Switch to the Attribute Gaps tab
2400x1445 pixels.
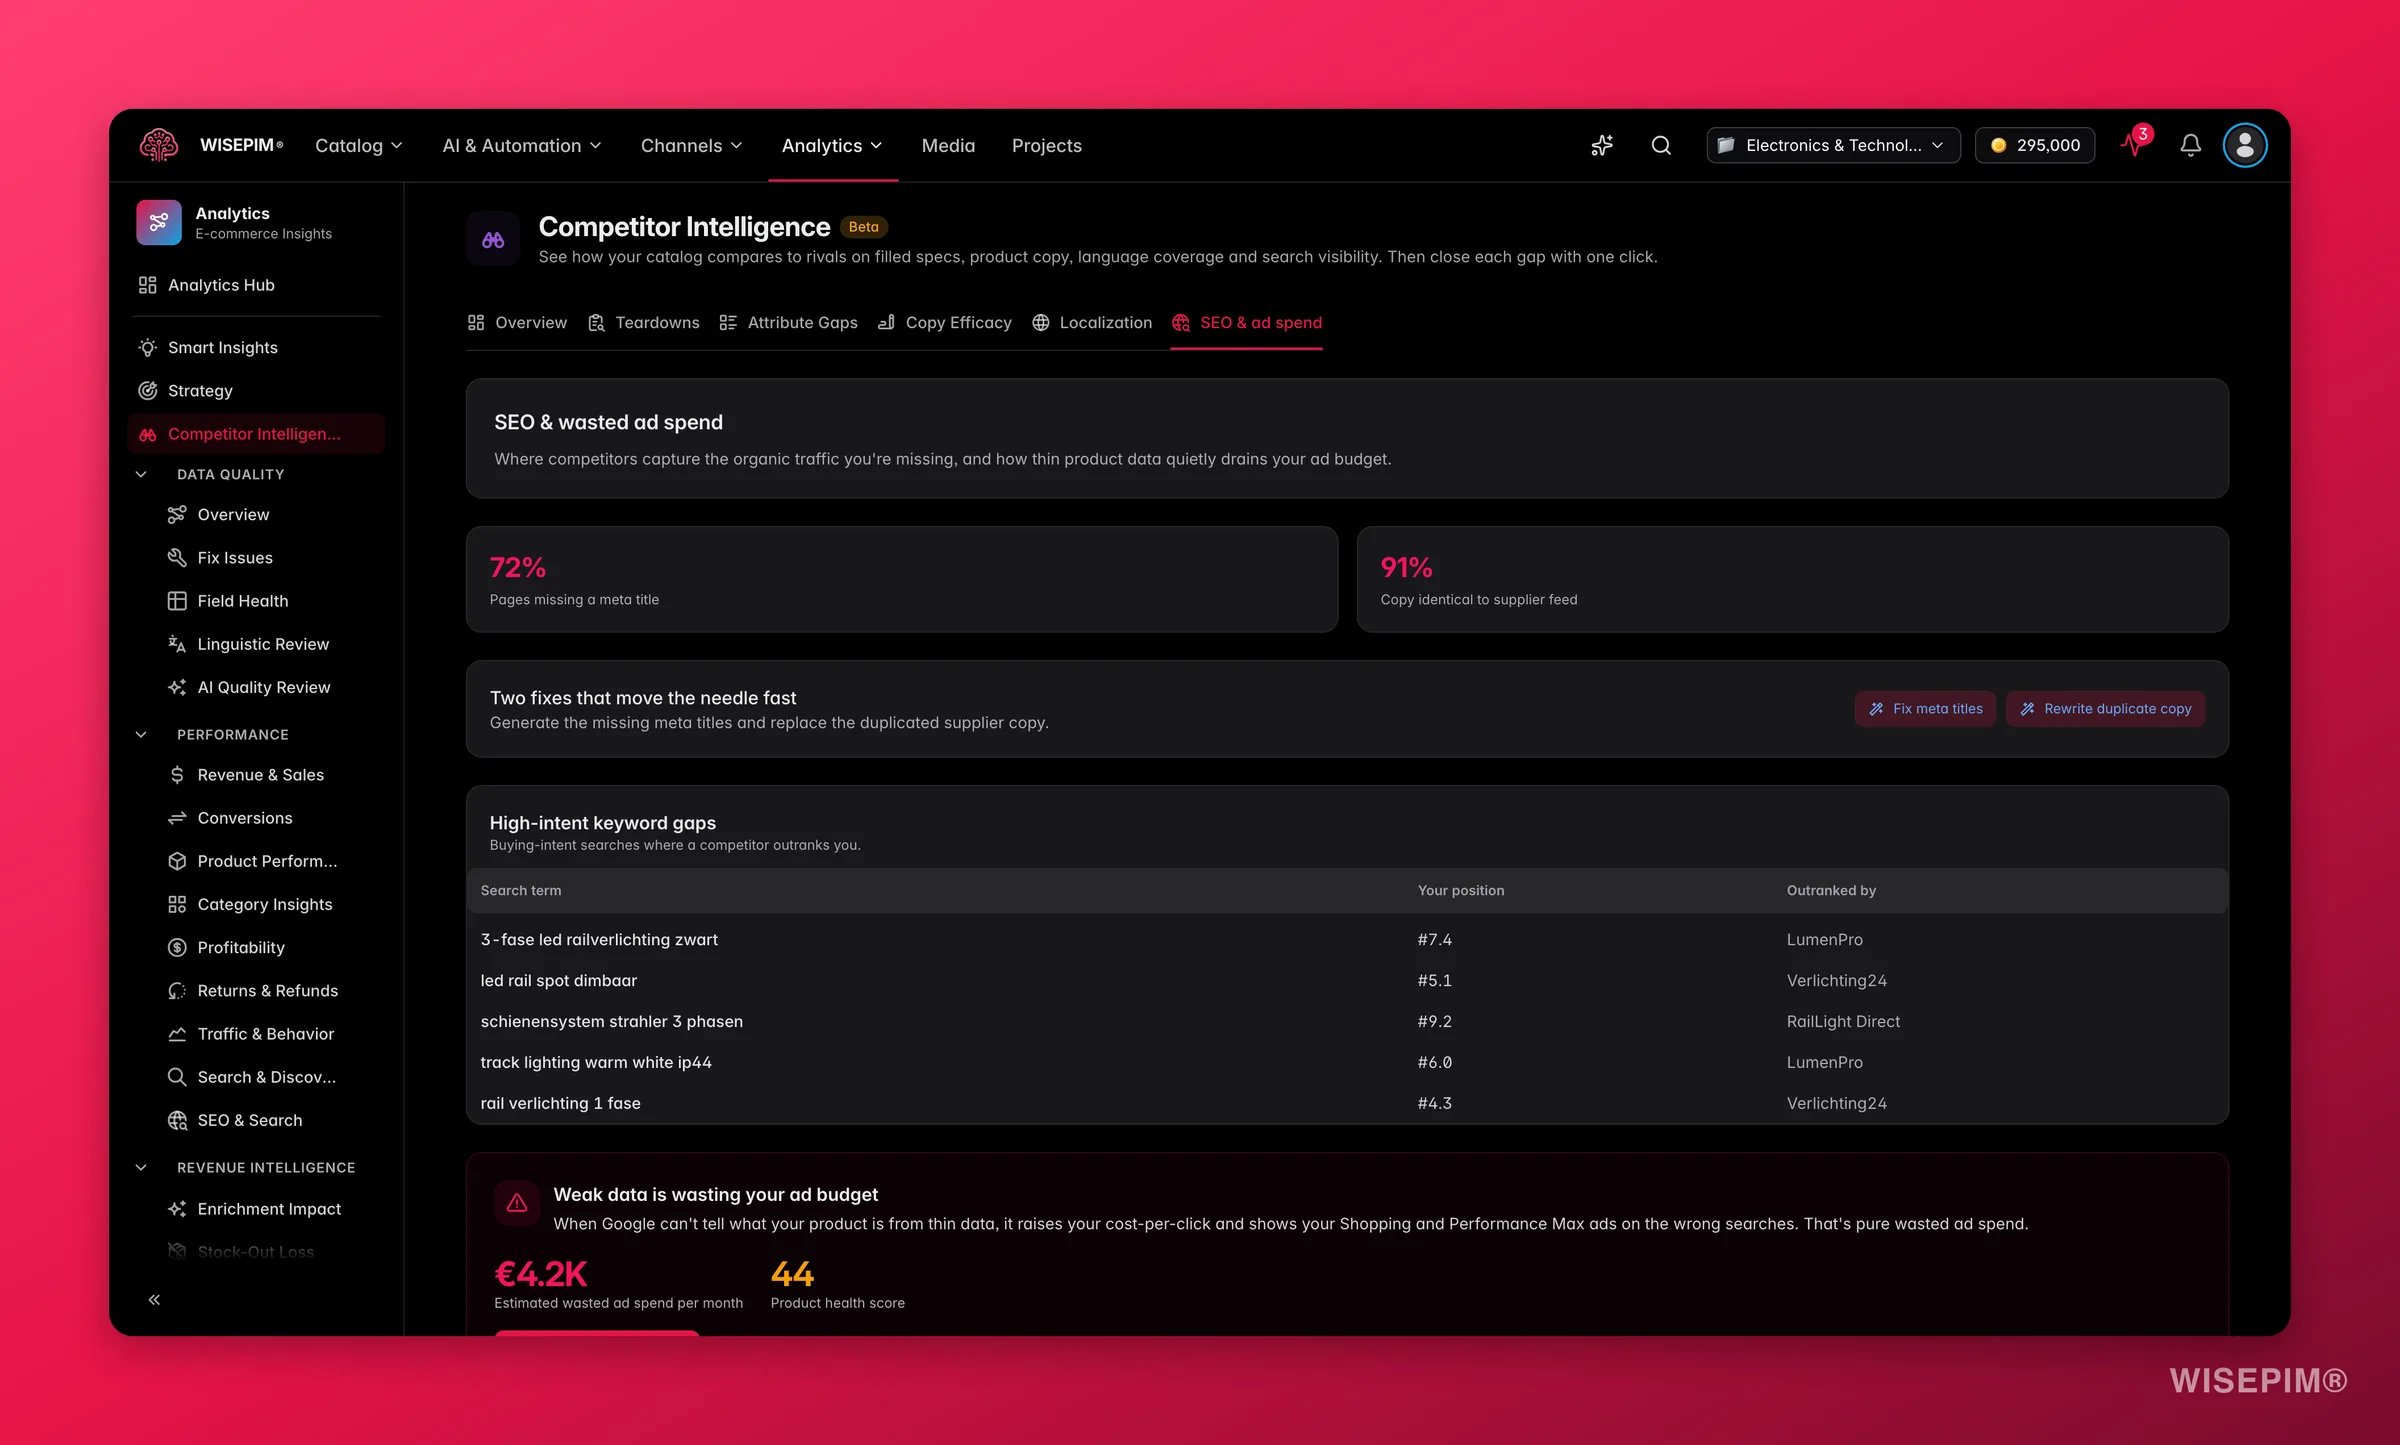pyautogui.click(x=789, y=322)
